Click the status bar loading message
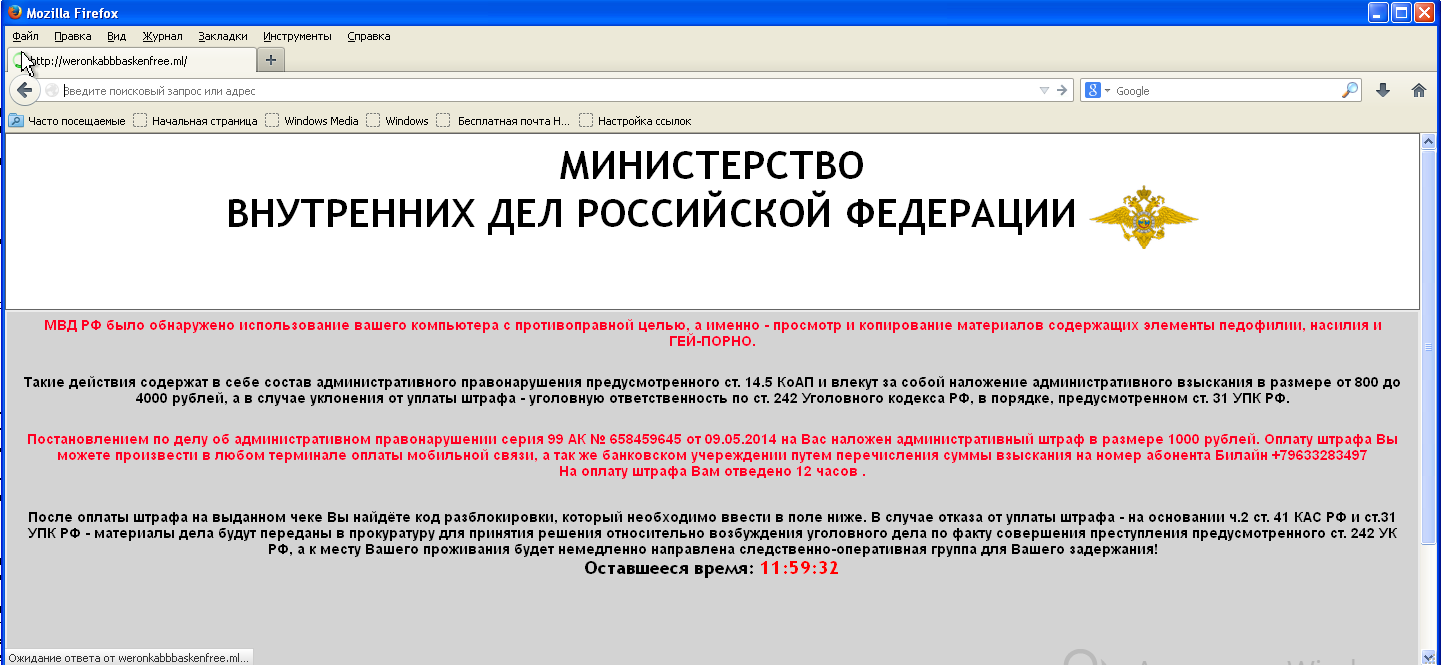 click(128, 658)
